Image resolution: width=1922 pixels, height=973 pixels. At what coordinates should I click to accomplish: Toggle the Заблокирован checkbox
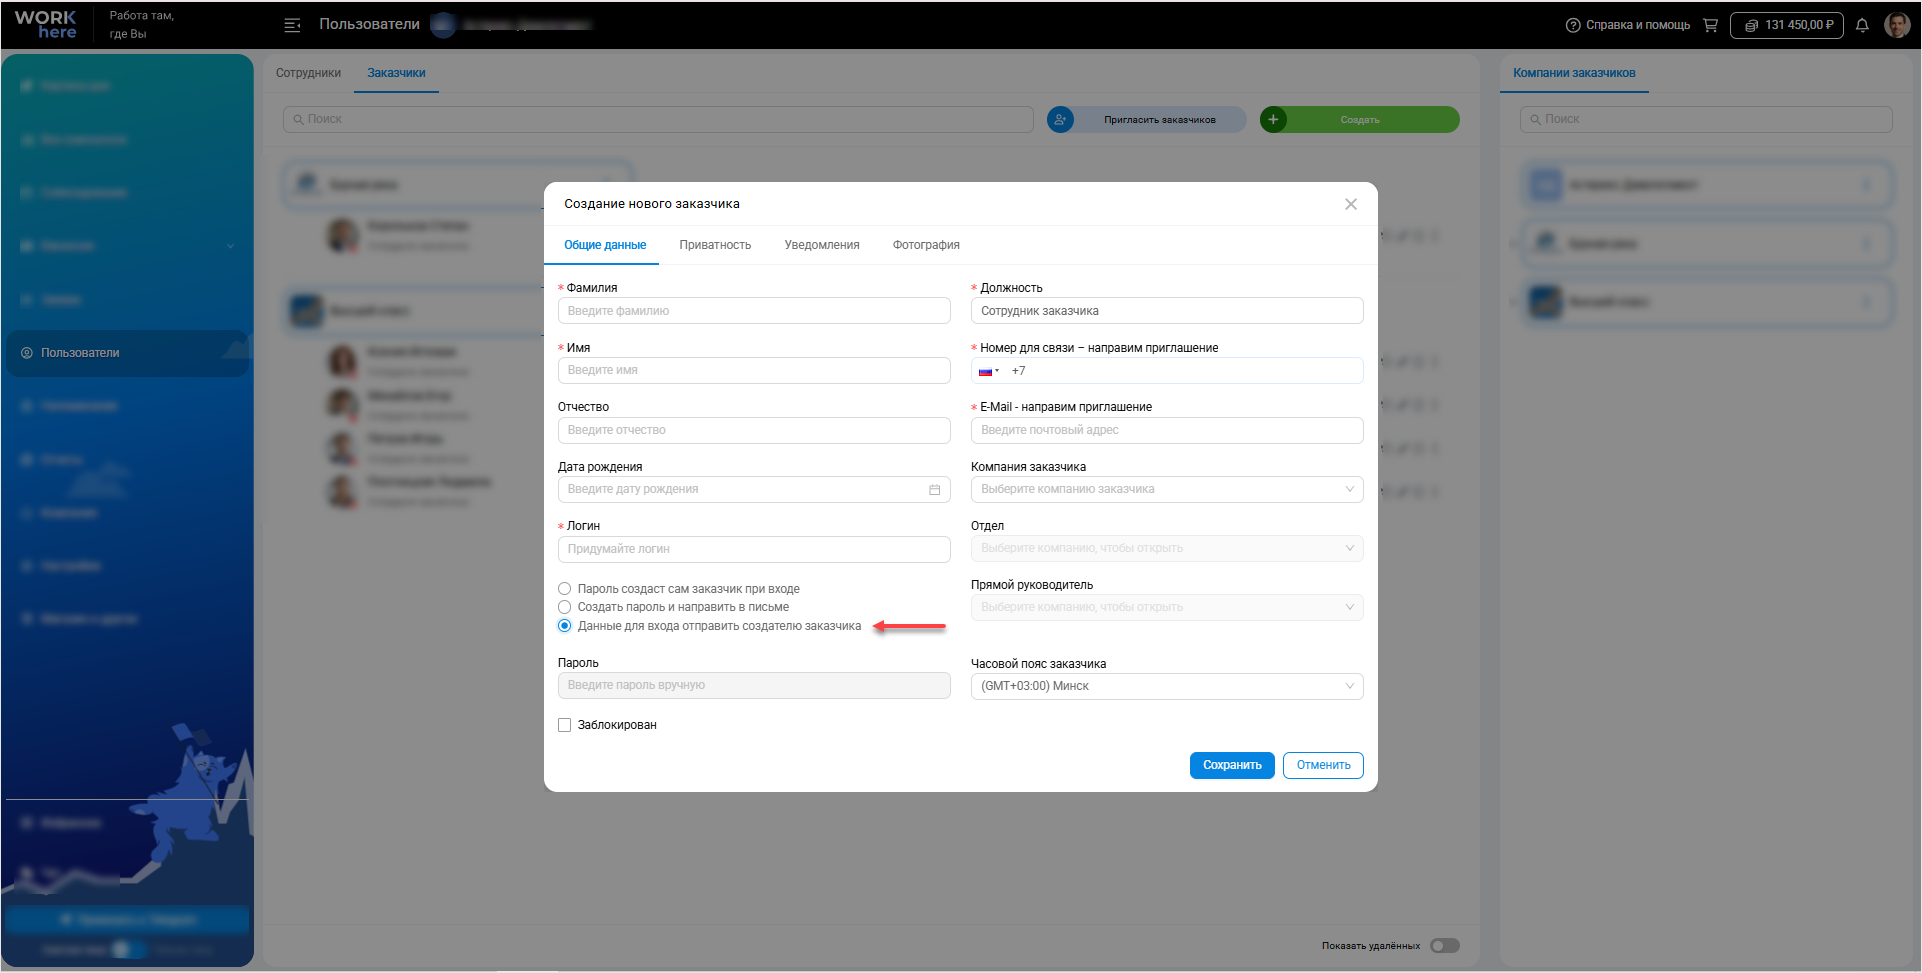point(565,725)
